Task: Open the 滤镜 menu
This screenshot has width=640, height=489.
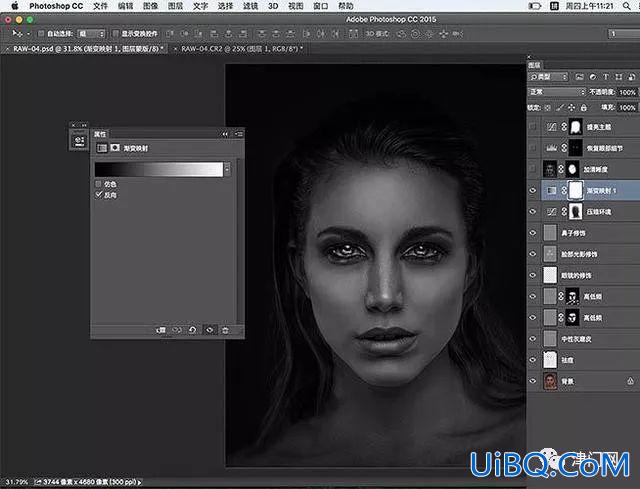Action: tap(250, 6)
